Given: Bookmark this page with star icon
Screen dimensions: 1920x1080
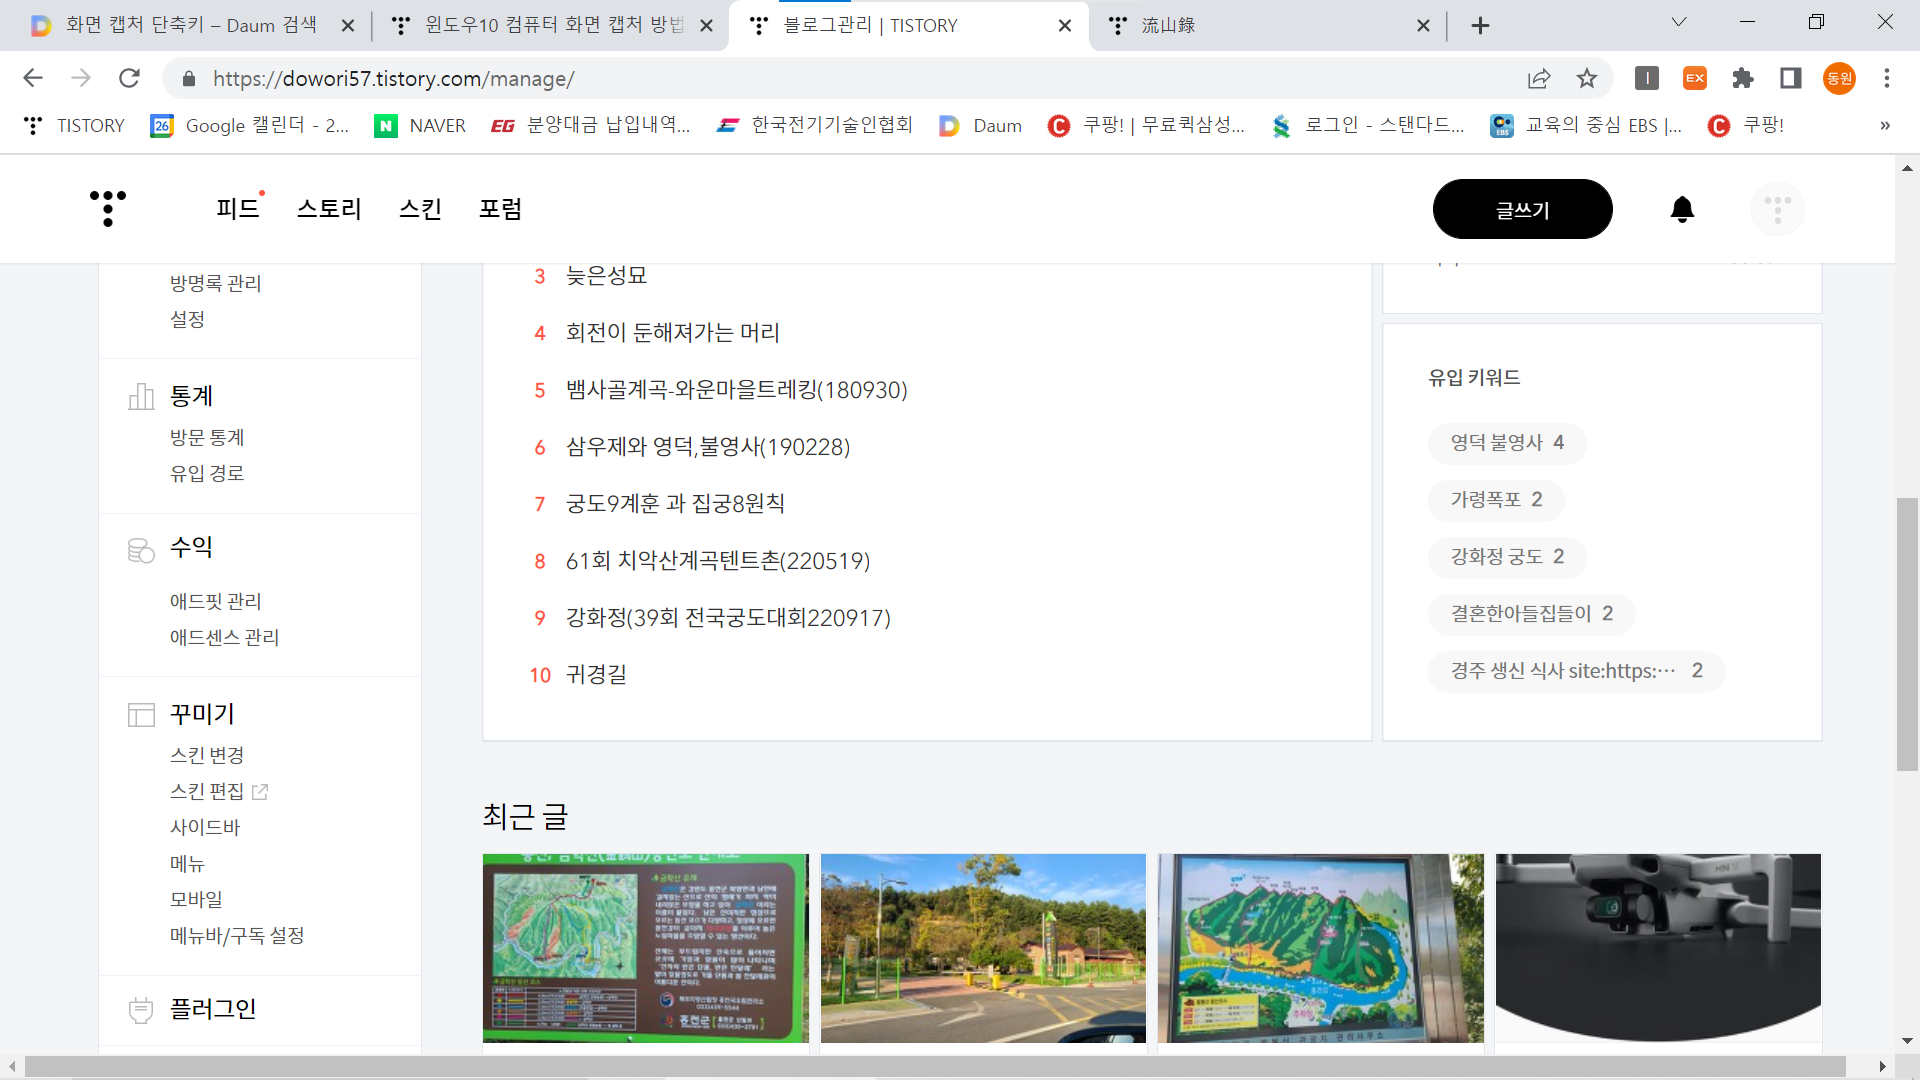Looking at the screenshot, I should coord(1587,78).
